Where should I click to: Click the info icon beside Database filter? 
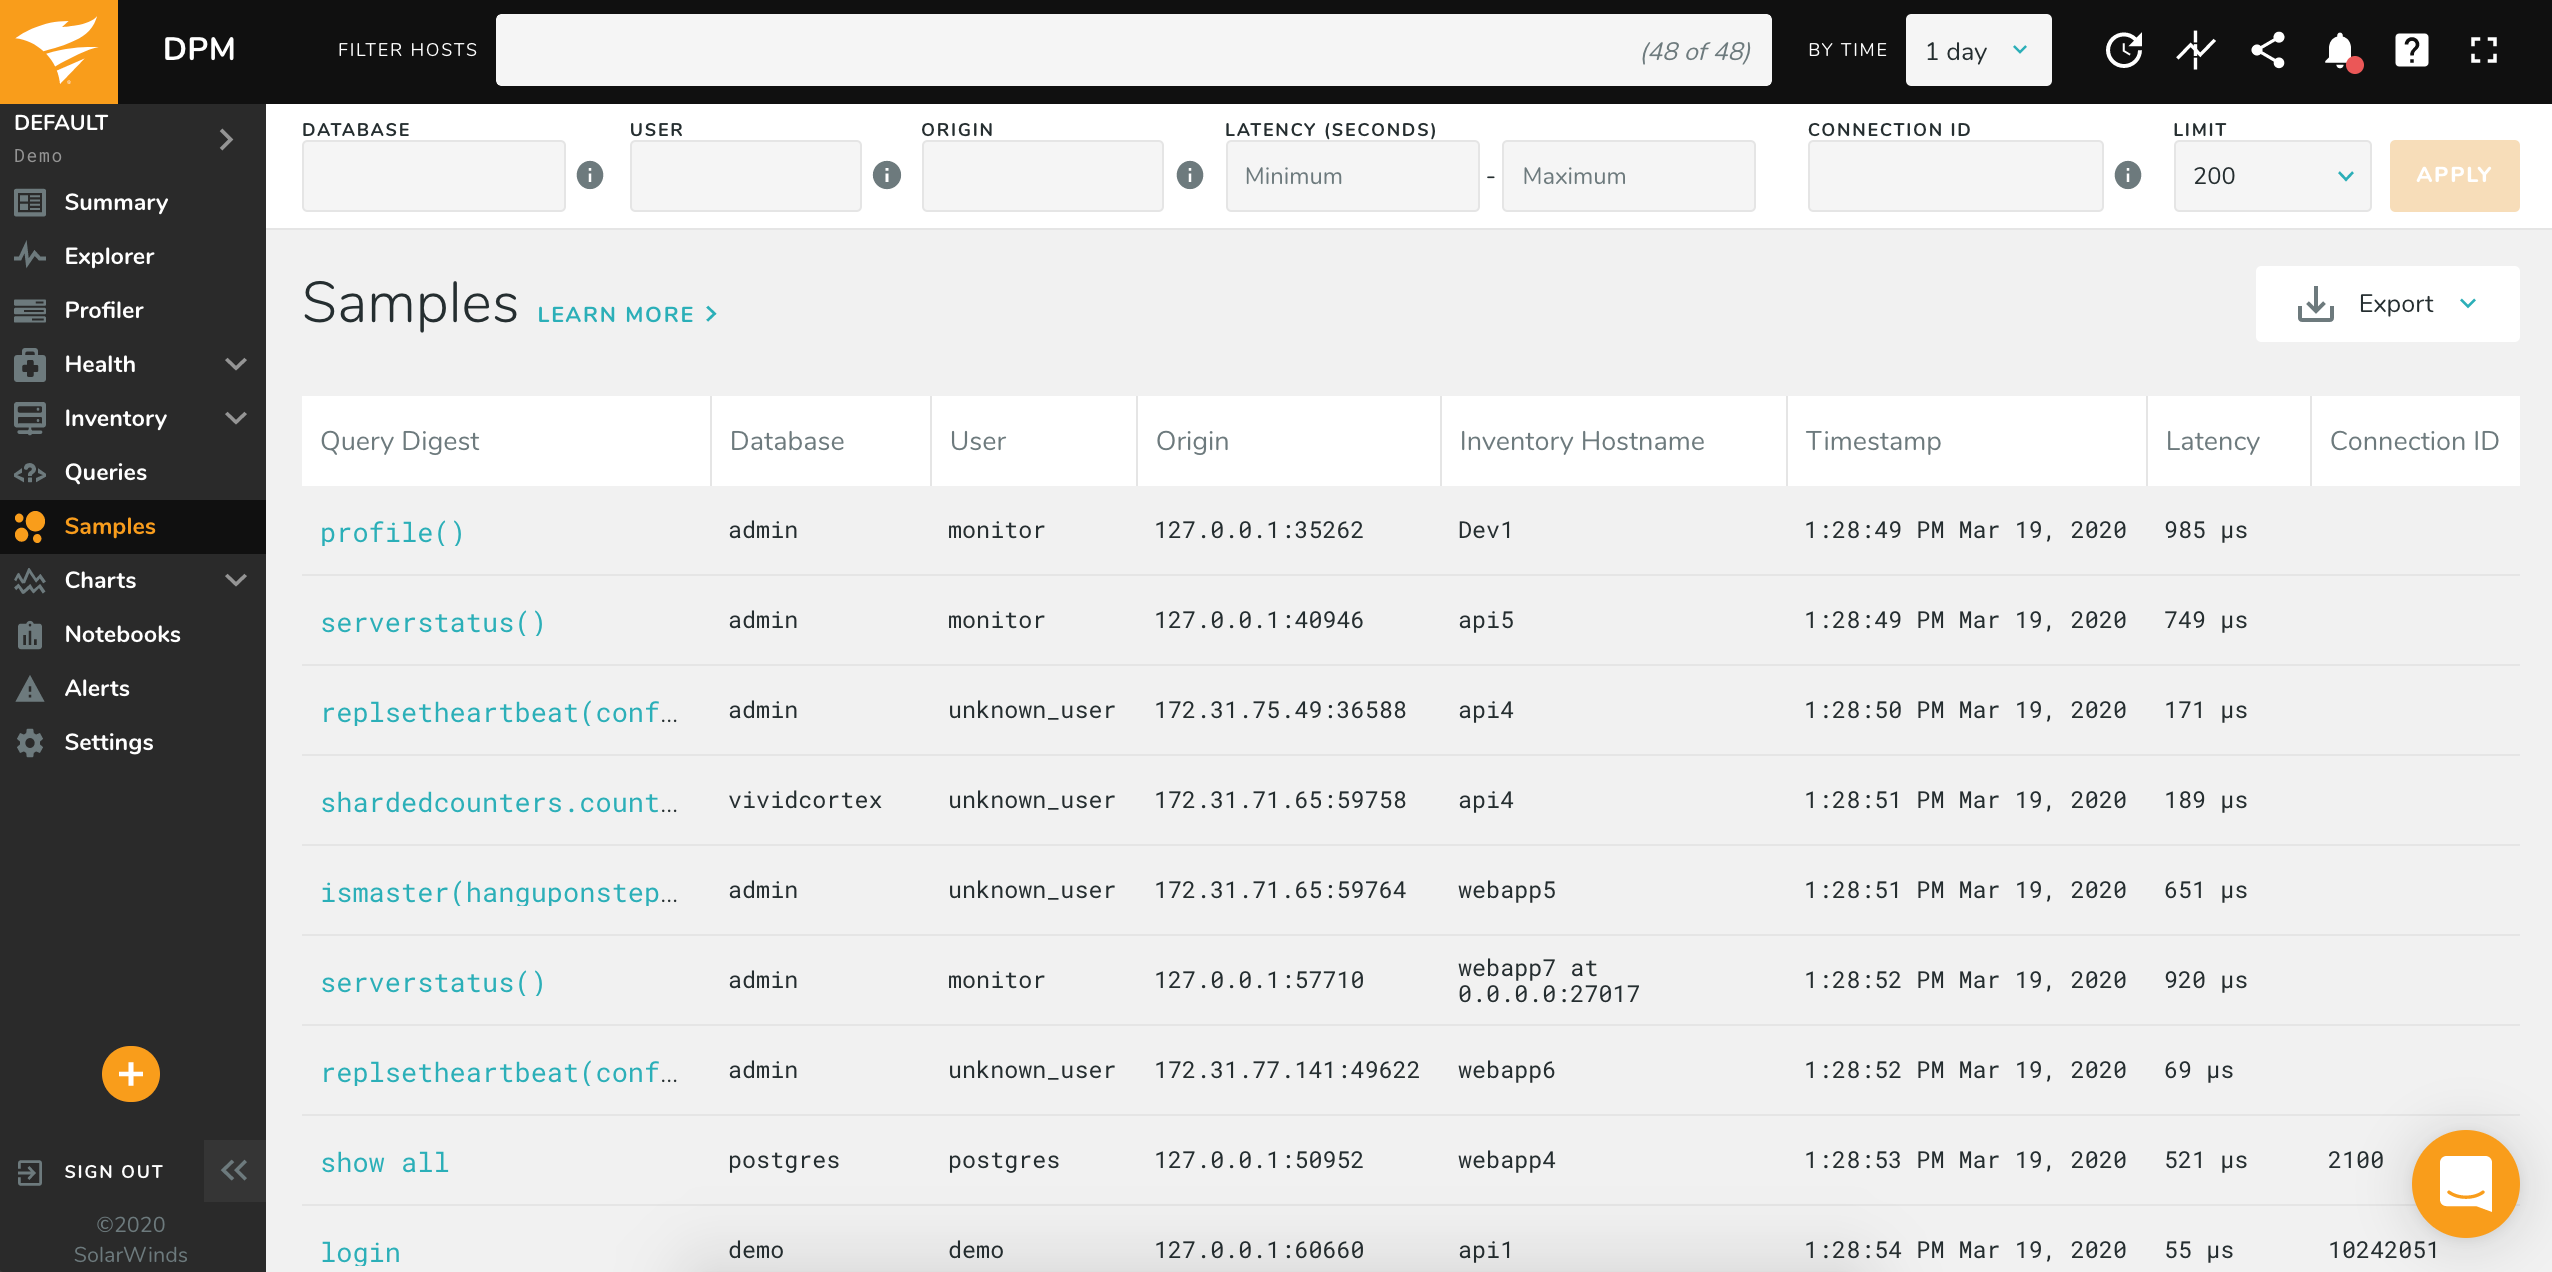(x=590, y=176)
